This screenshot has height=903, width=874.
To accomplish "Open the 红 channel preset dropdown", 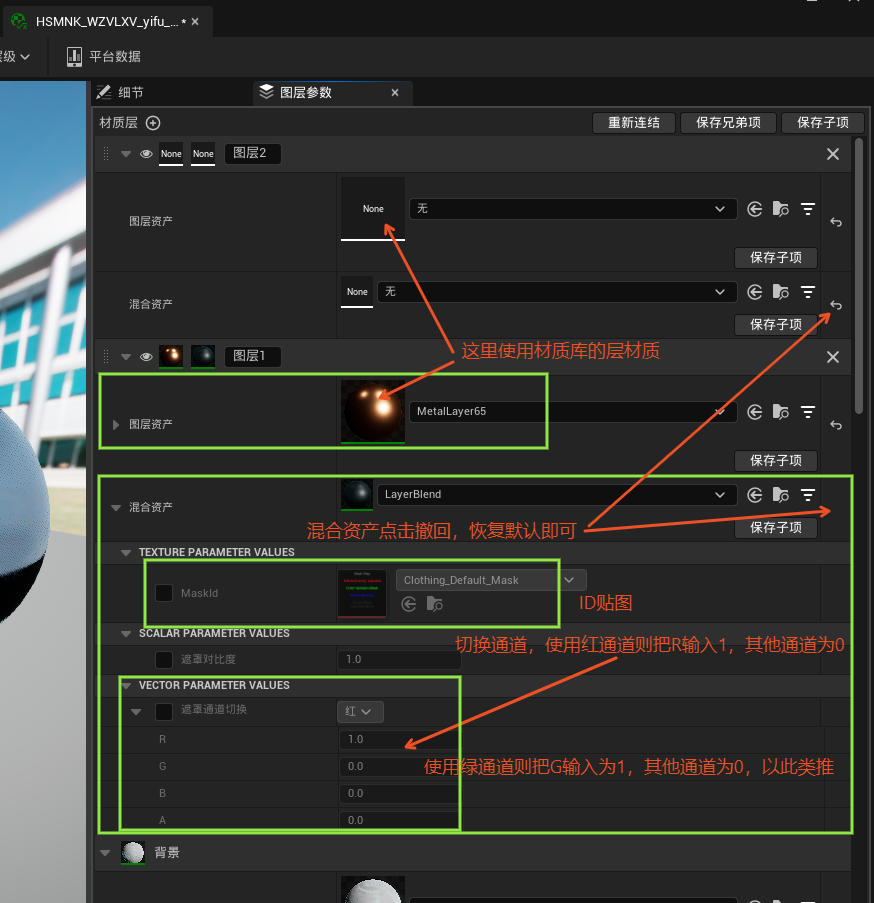I will pyautogui.click(x=359, y=712).
